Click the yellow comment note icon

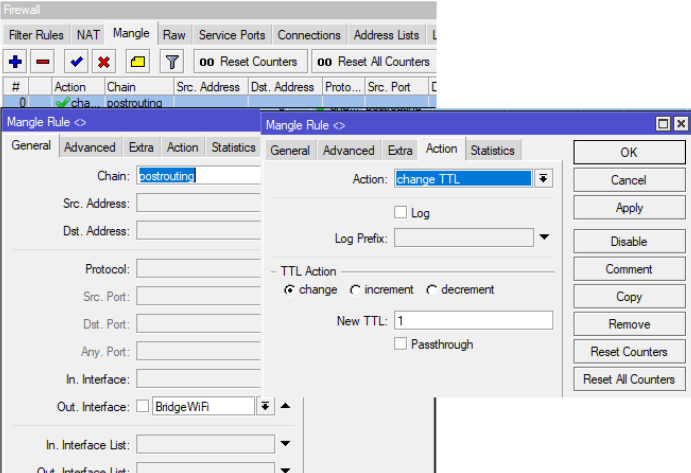click(138, 62)
